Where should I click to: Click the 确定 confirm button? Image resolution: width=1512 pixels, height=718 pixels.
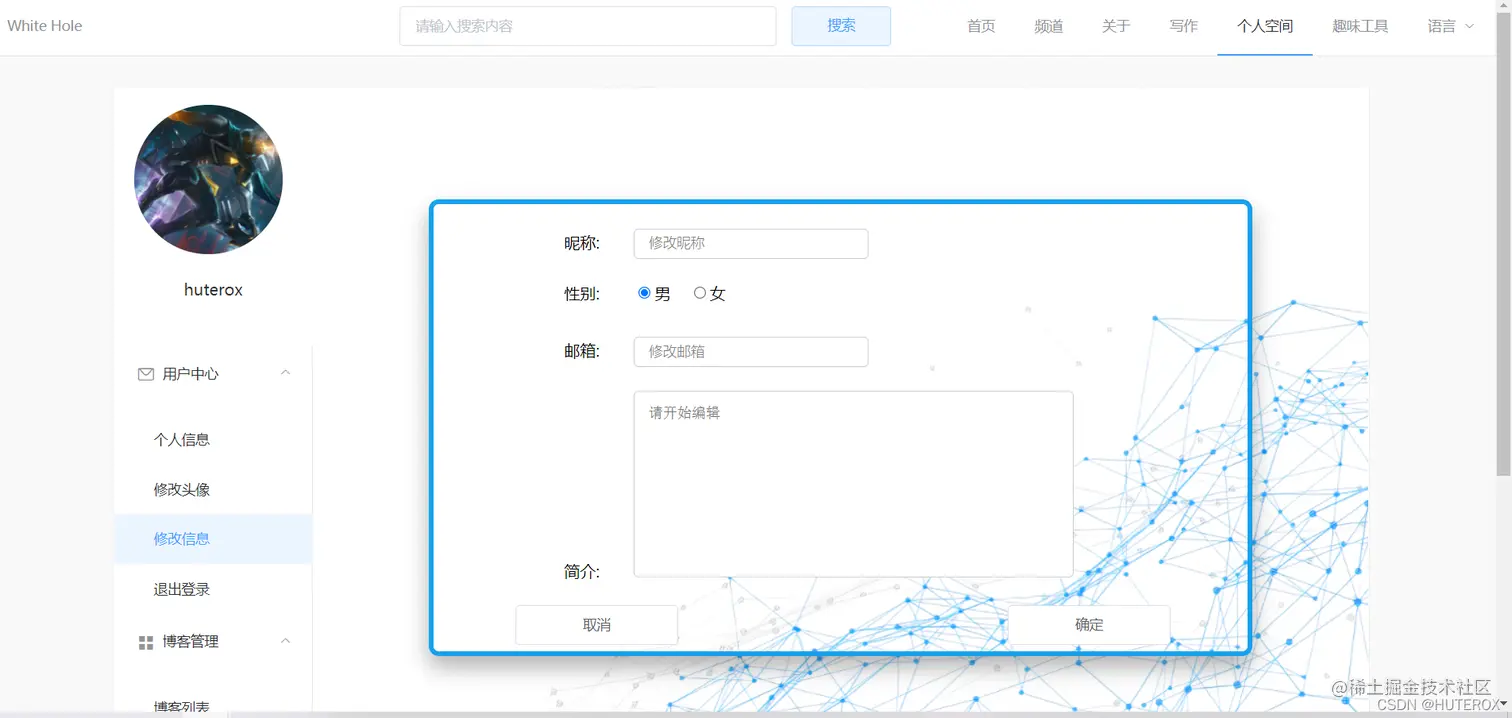1089,624
